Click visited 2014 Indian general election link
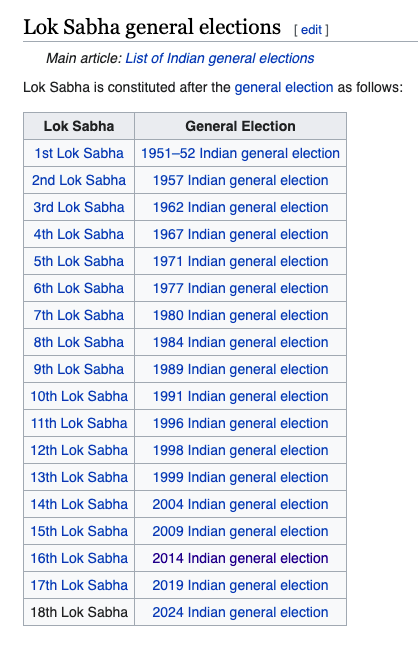This screenshot has width=418, height=650. 241,558
